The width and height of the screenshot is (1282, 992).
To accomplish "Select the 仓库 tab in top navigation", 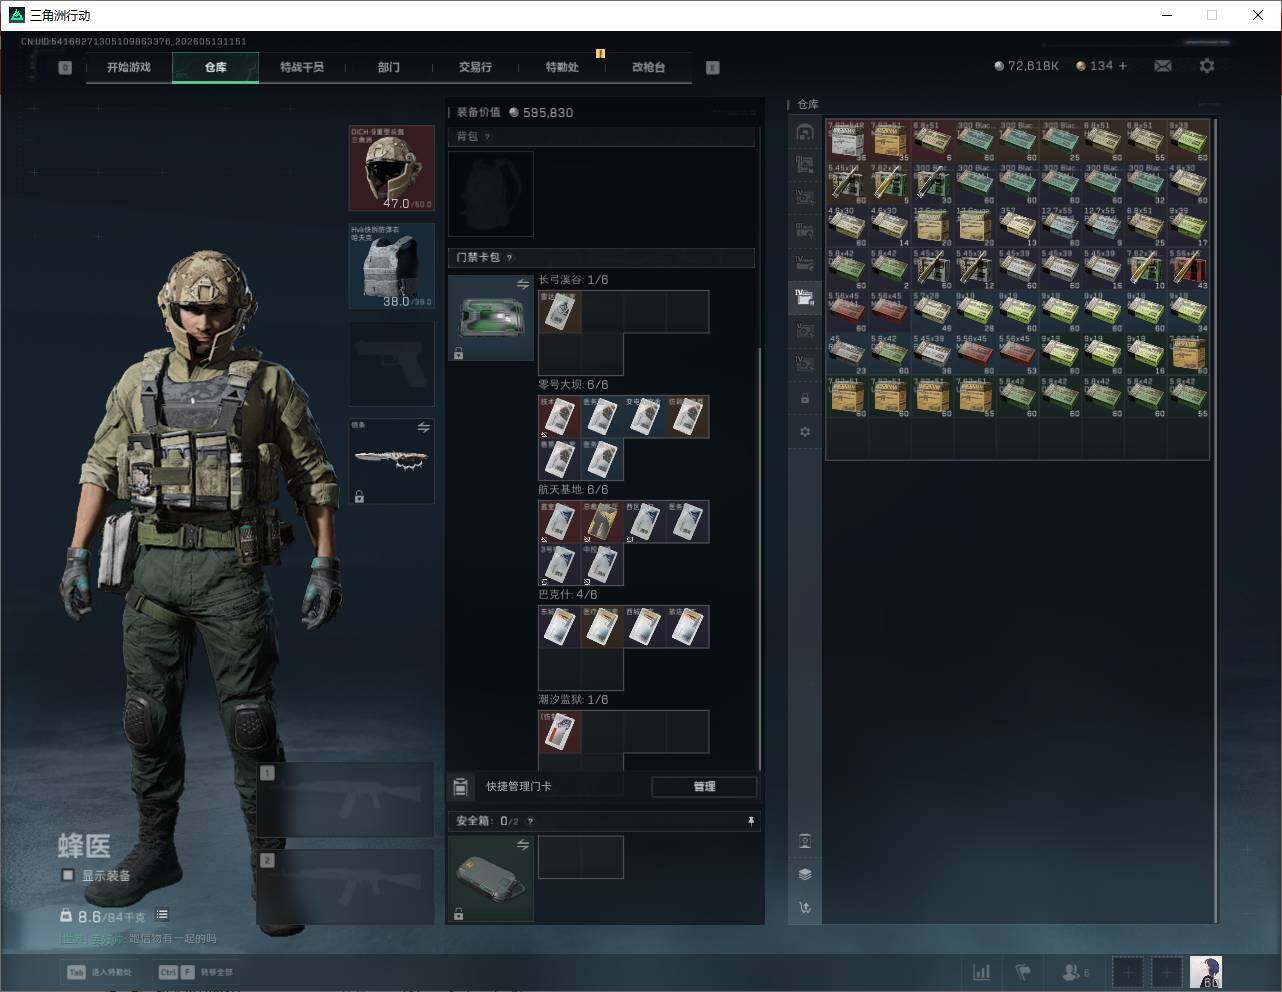I will pos(215,67).
